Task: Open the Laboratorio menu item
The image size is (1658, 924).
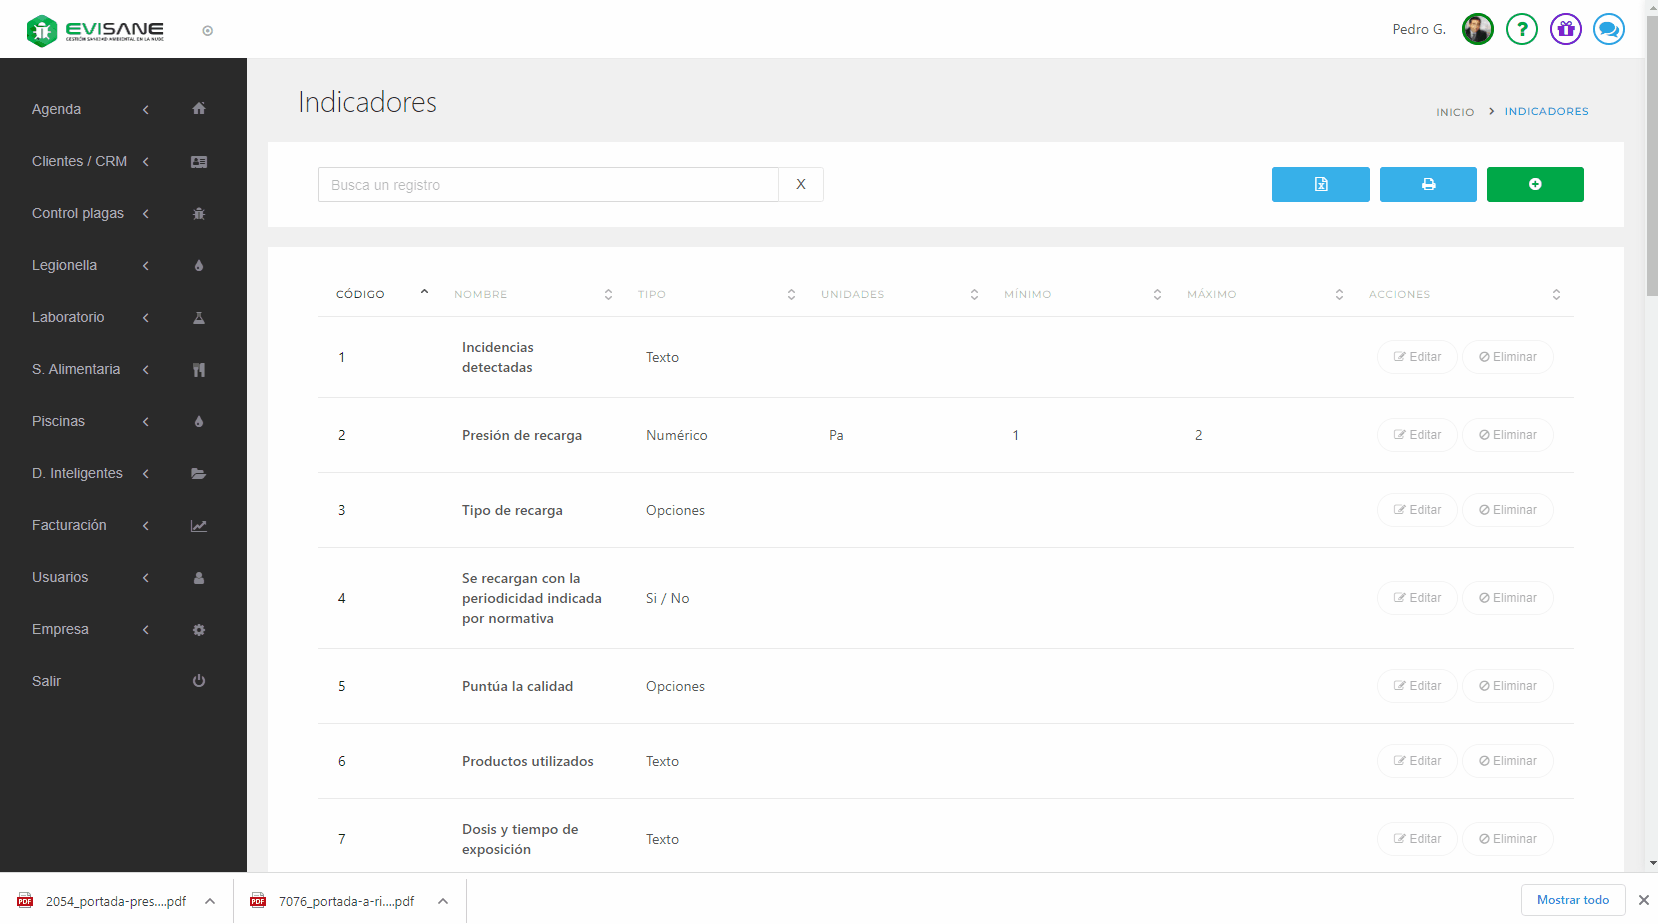Action: point(68,317)
